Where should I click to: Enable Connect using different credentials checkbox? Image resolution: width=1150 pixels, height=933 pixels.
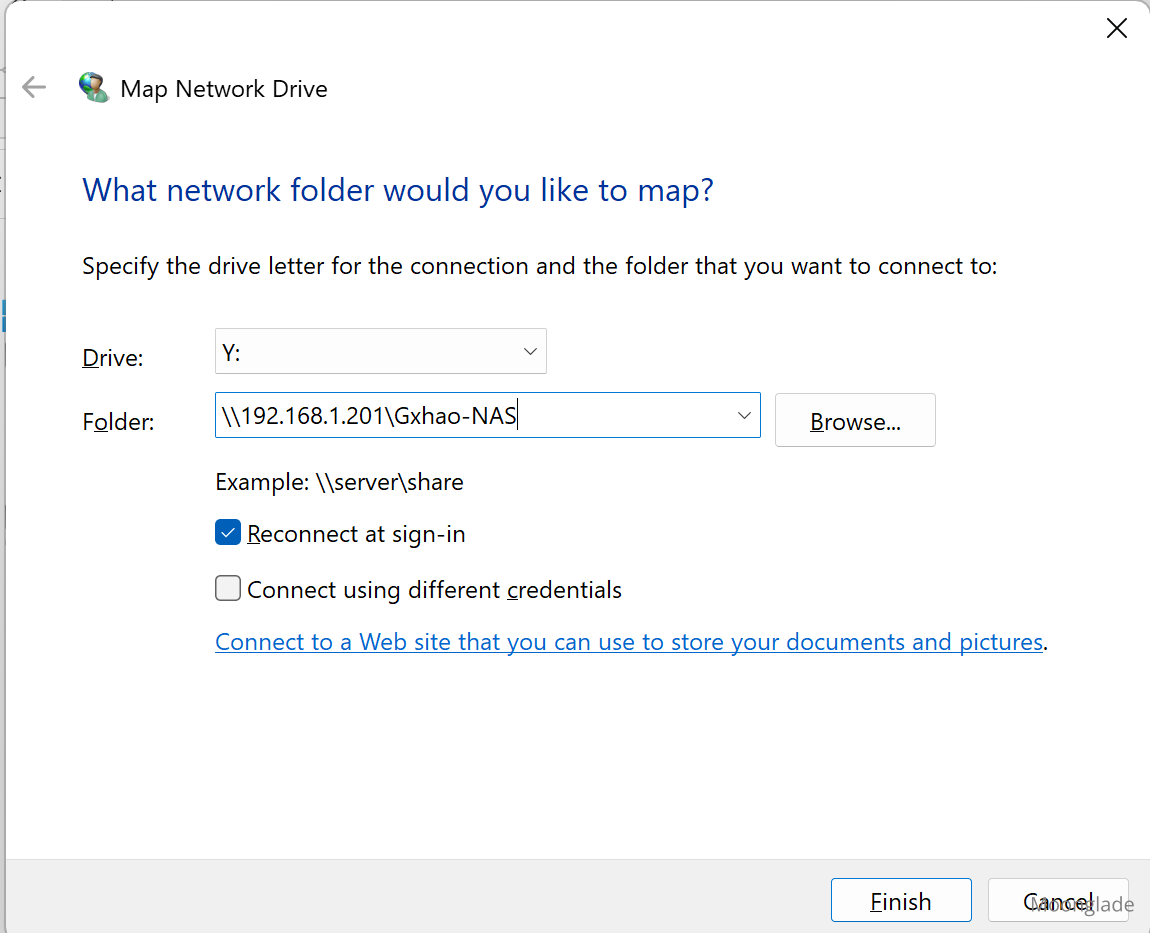coord(228,589)
